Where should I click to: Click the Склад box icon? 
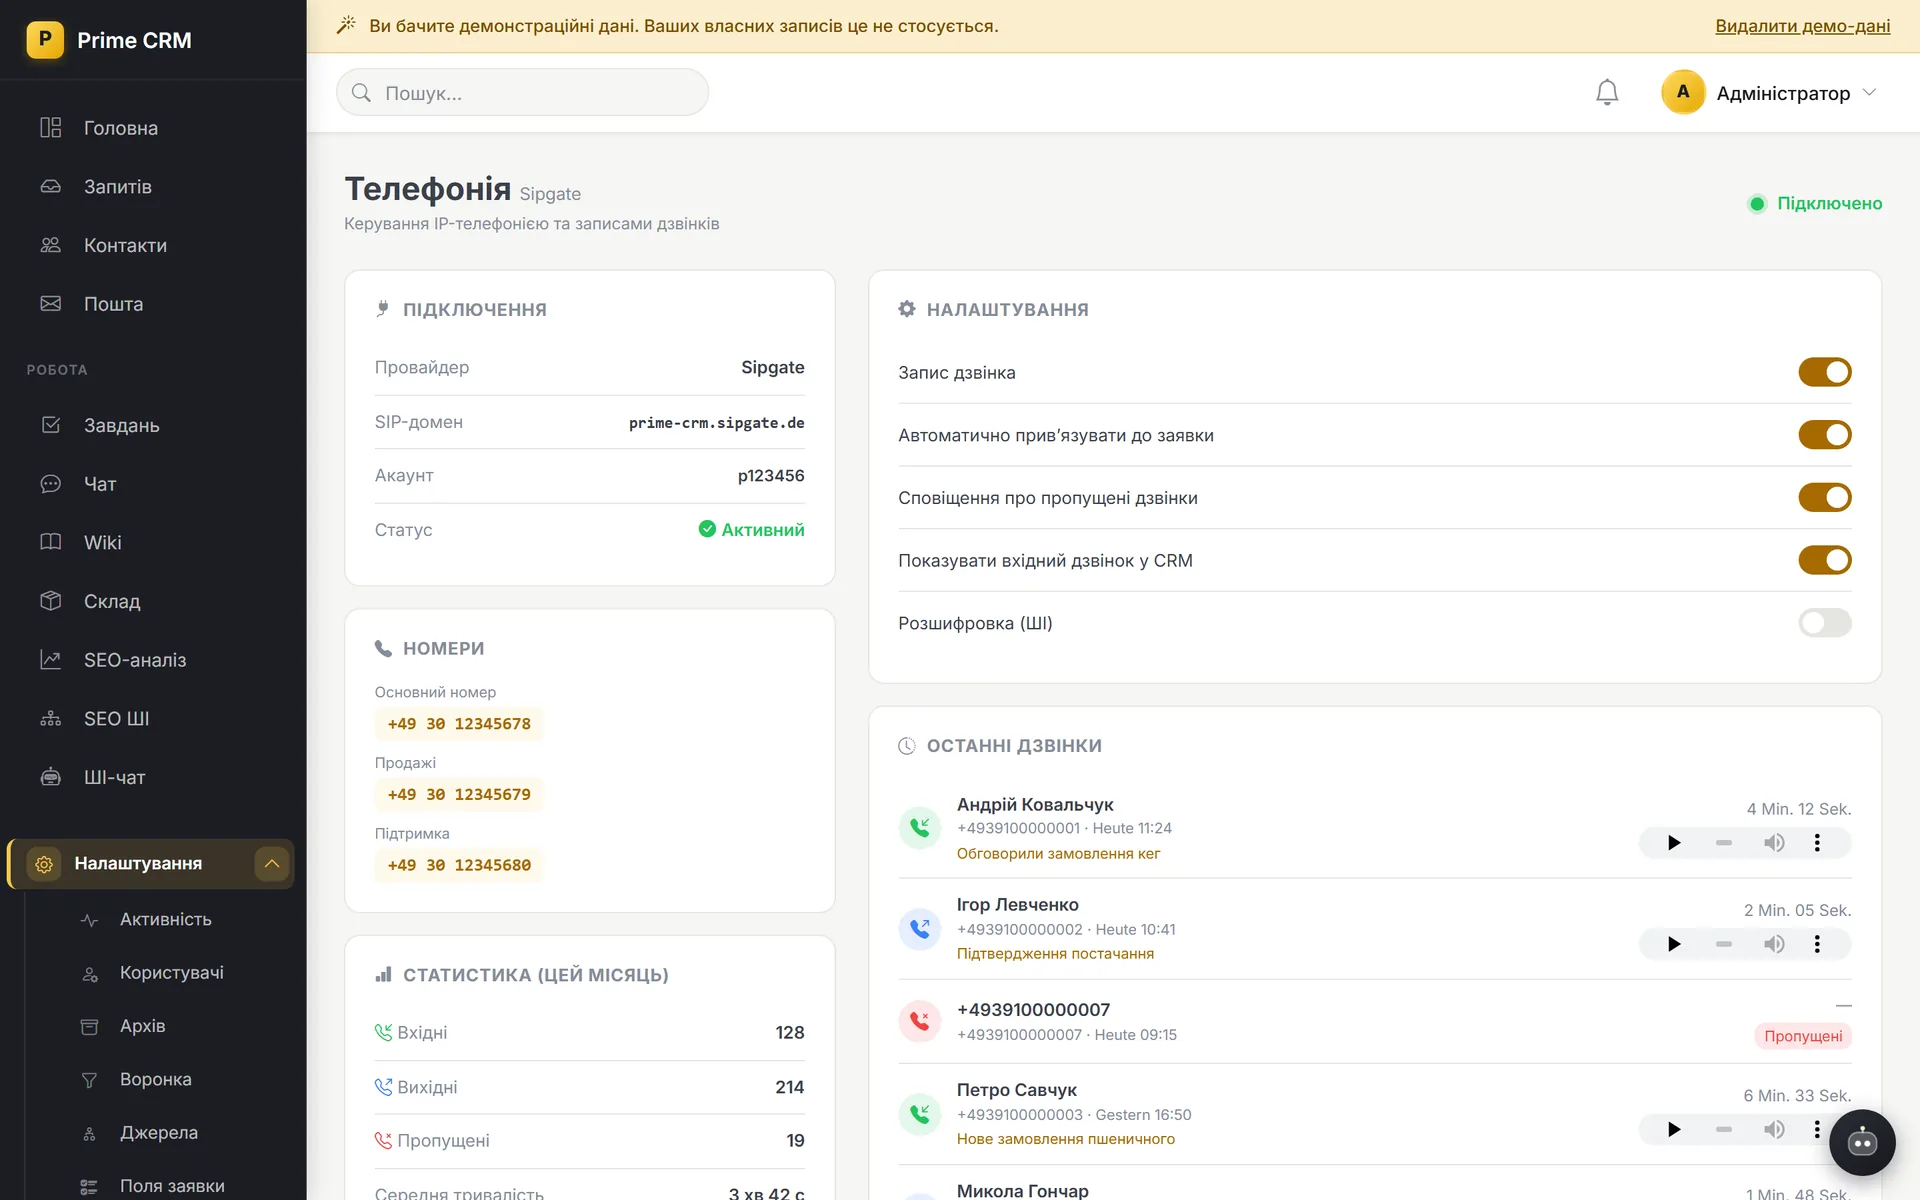pos(51,601)
